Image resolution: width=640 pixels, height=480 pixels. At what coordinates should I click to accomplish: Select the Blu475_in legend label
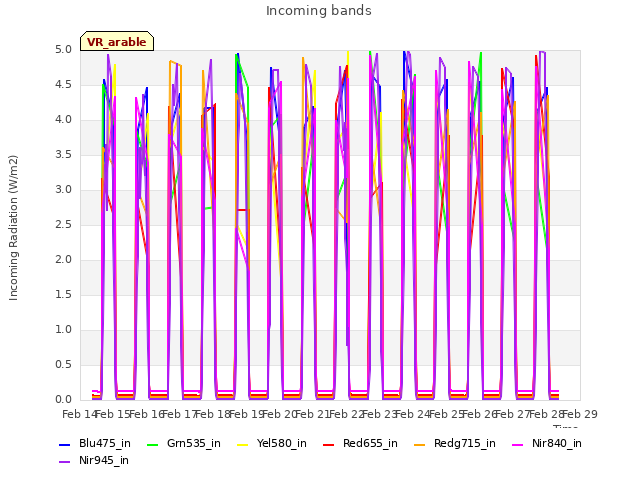(105, 444)
